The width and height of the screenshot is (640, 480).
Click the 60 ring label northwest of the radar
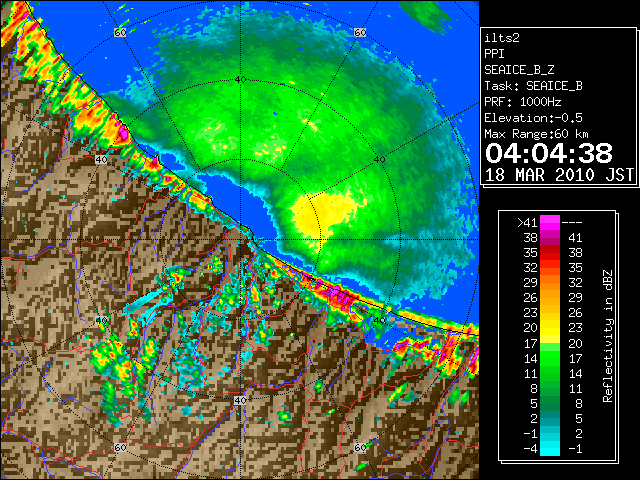(x=120, y=32)
